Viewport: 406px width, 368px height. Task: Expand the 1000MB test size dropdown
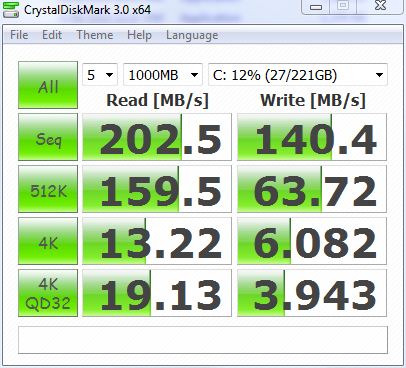tap(163, 75)
